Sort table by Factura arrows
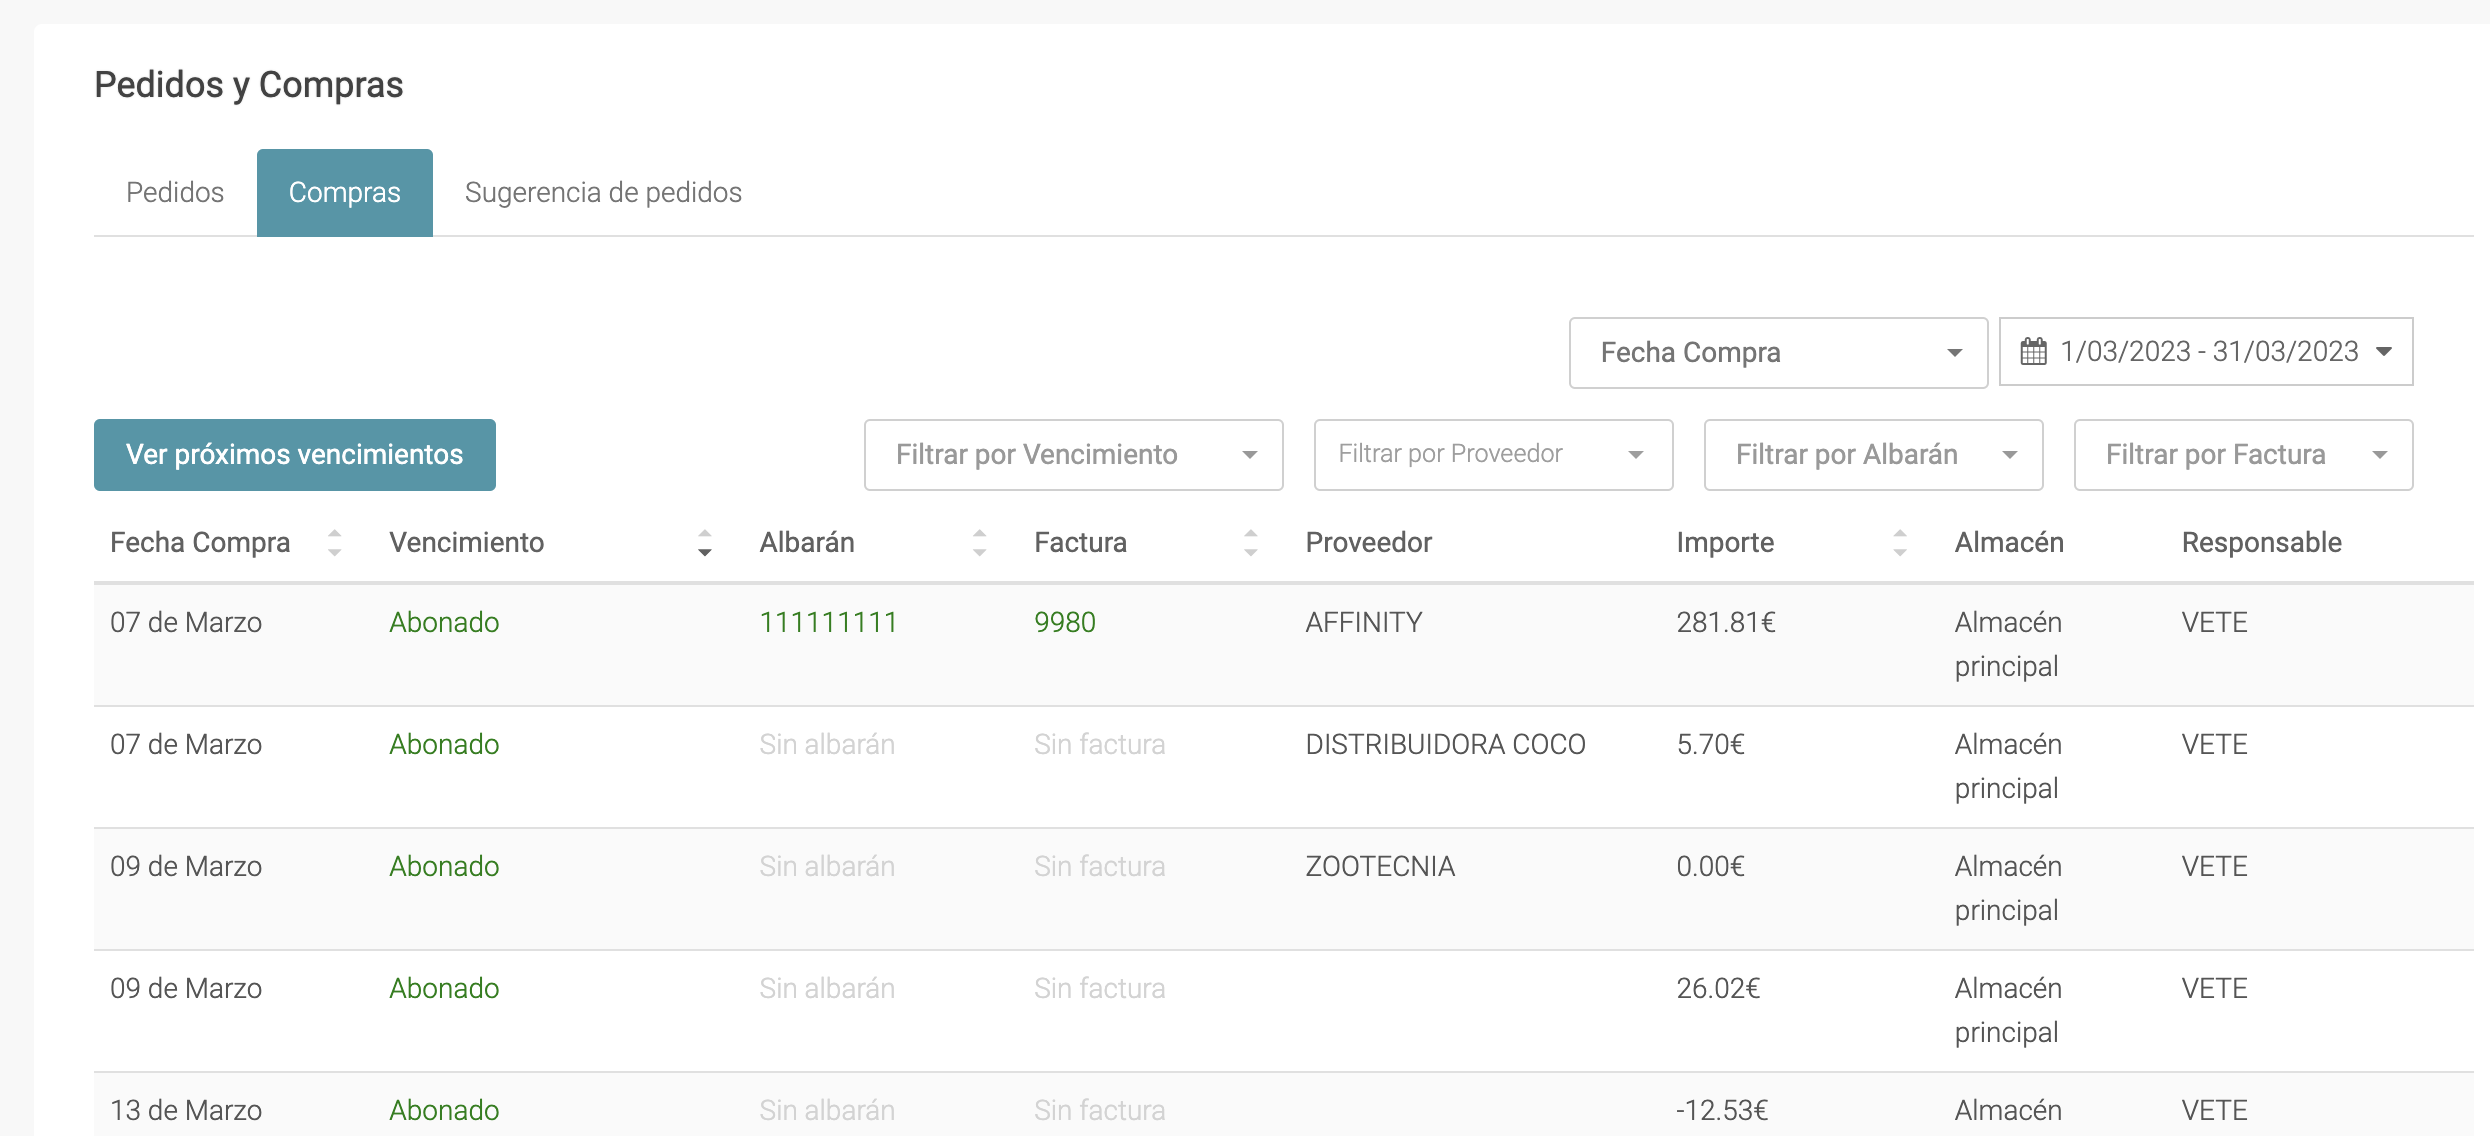Screen dimensions: 2490x1136 1250,543
